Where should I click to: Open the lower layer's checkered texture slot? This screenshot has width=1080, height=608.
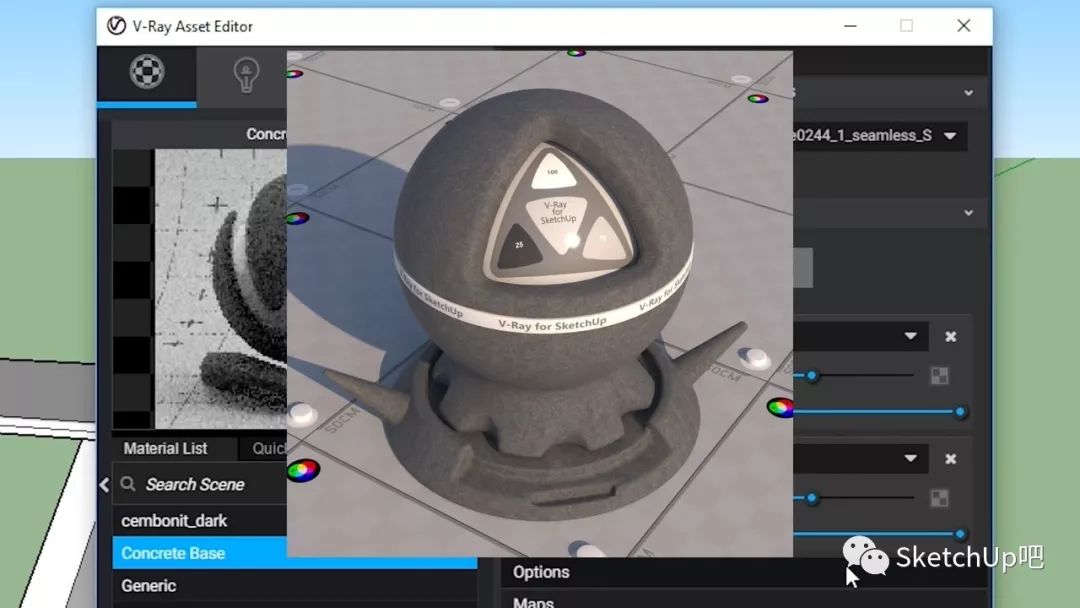[x=939, y=498]
